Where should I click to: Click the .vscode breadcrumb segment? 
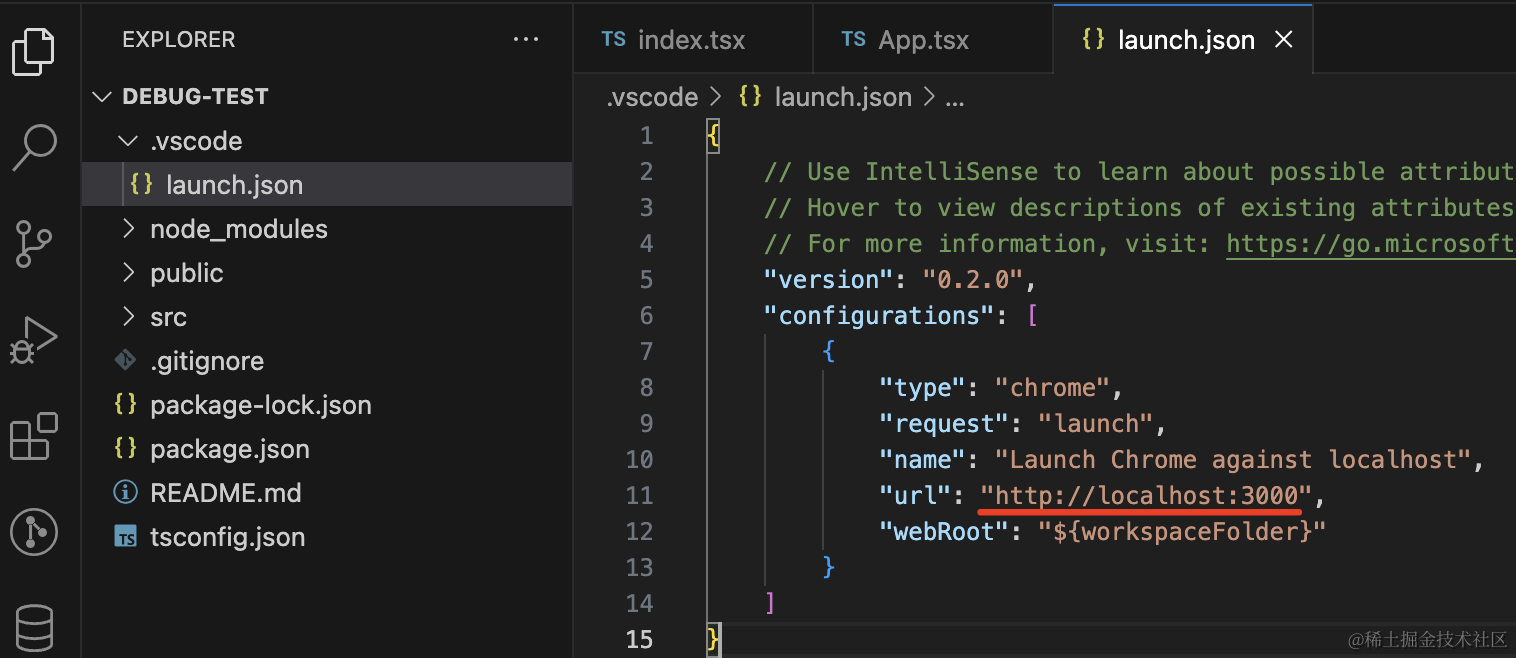coord(653,97)
